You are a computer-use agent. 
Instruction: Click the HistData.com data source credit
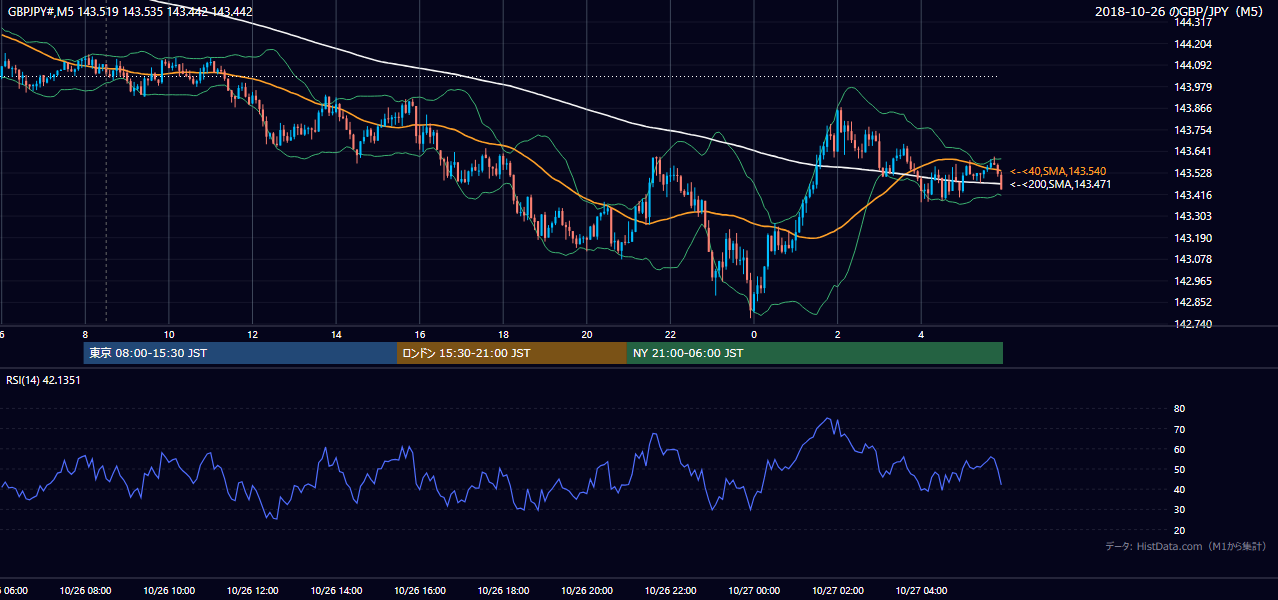tap(1186, 546)
